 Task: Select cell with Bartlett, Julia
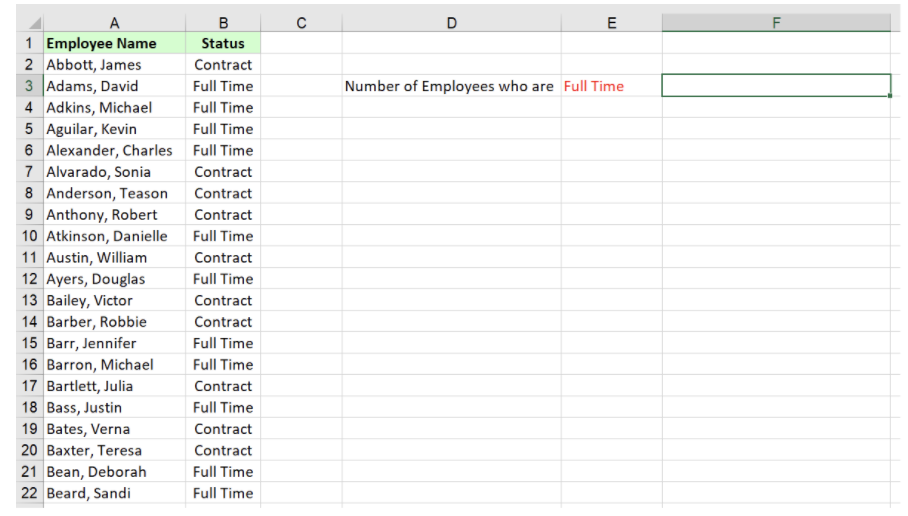pos(115,386)
